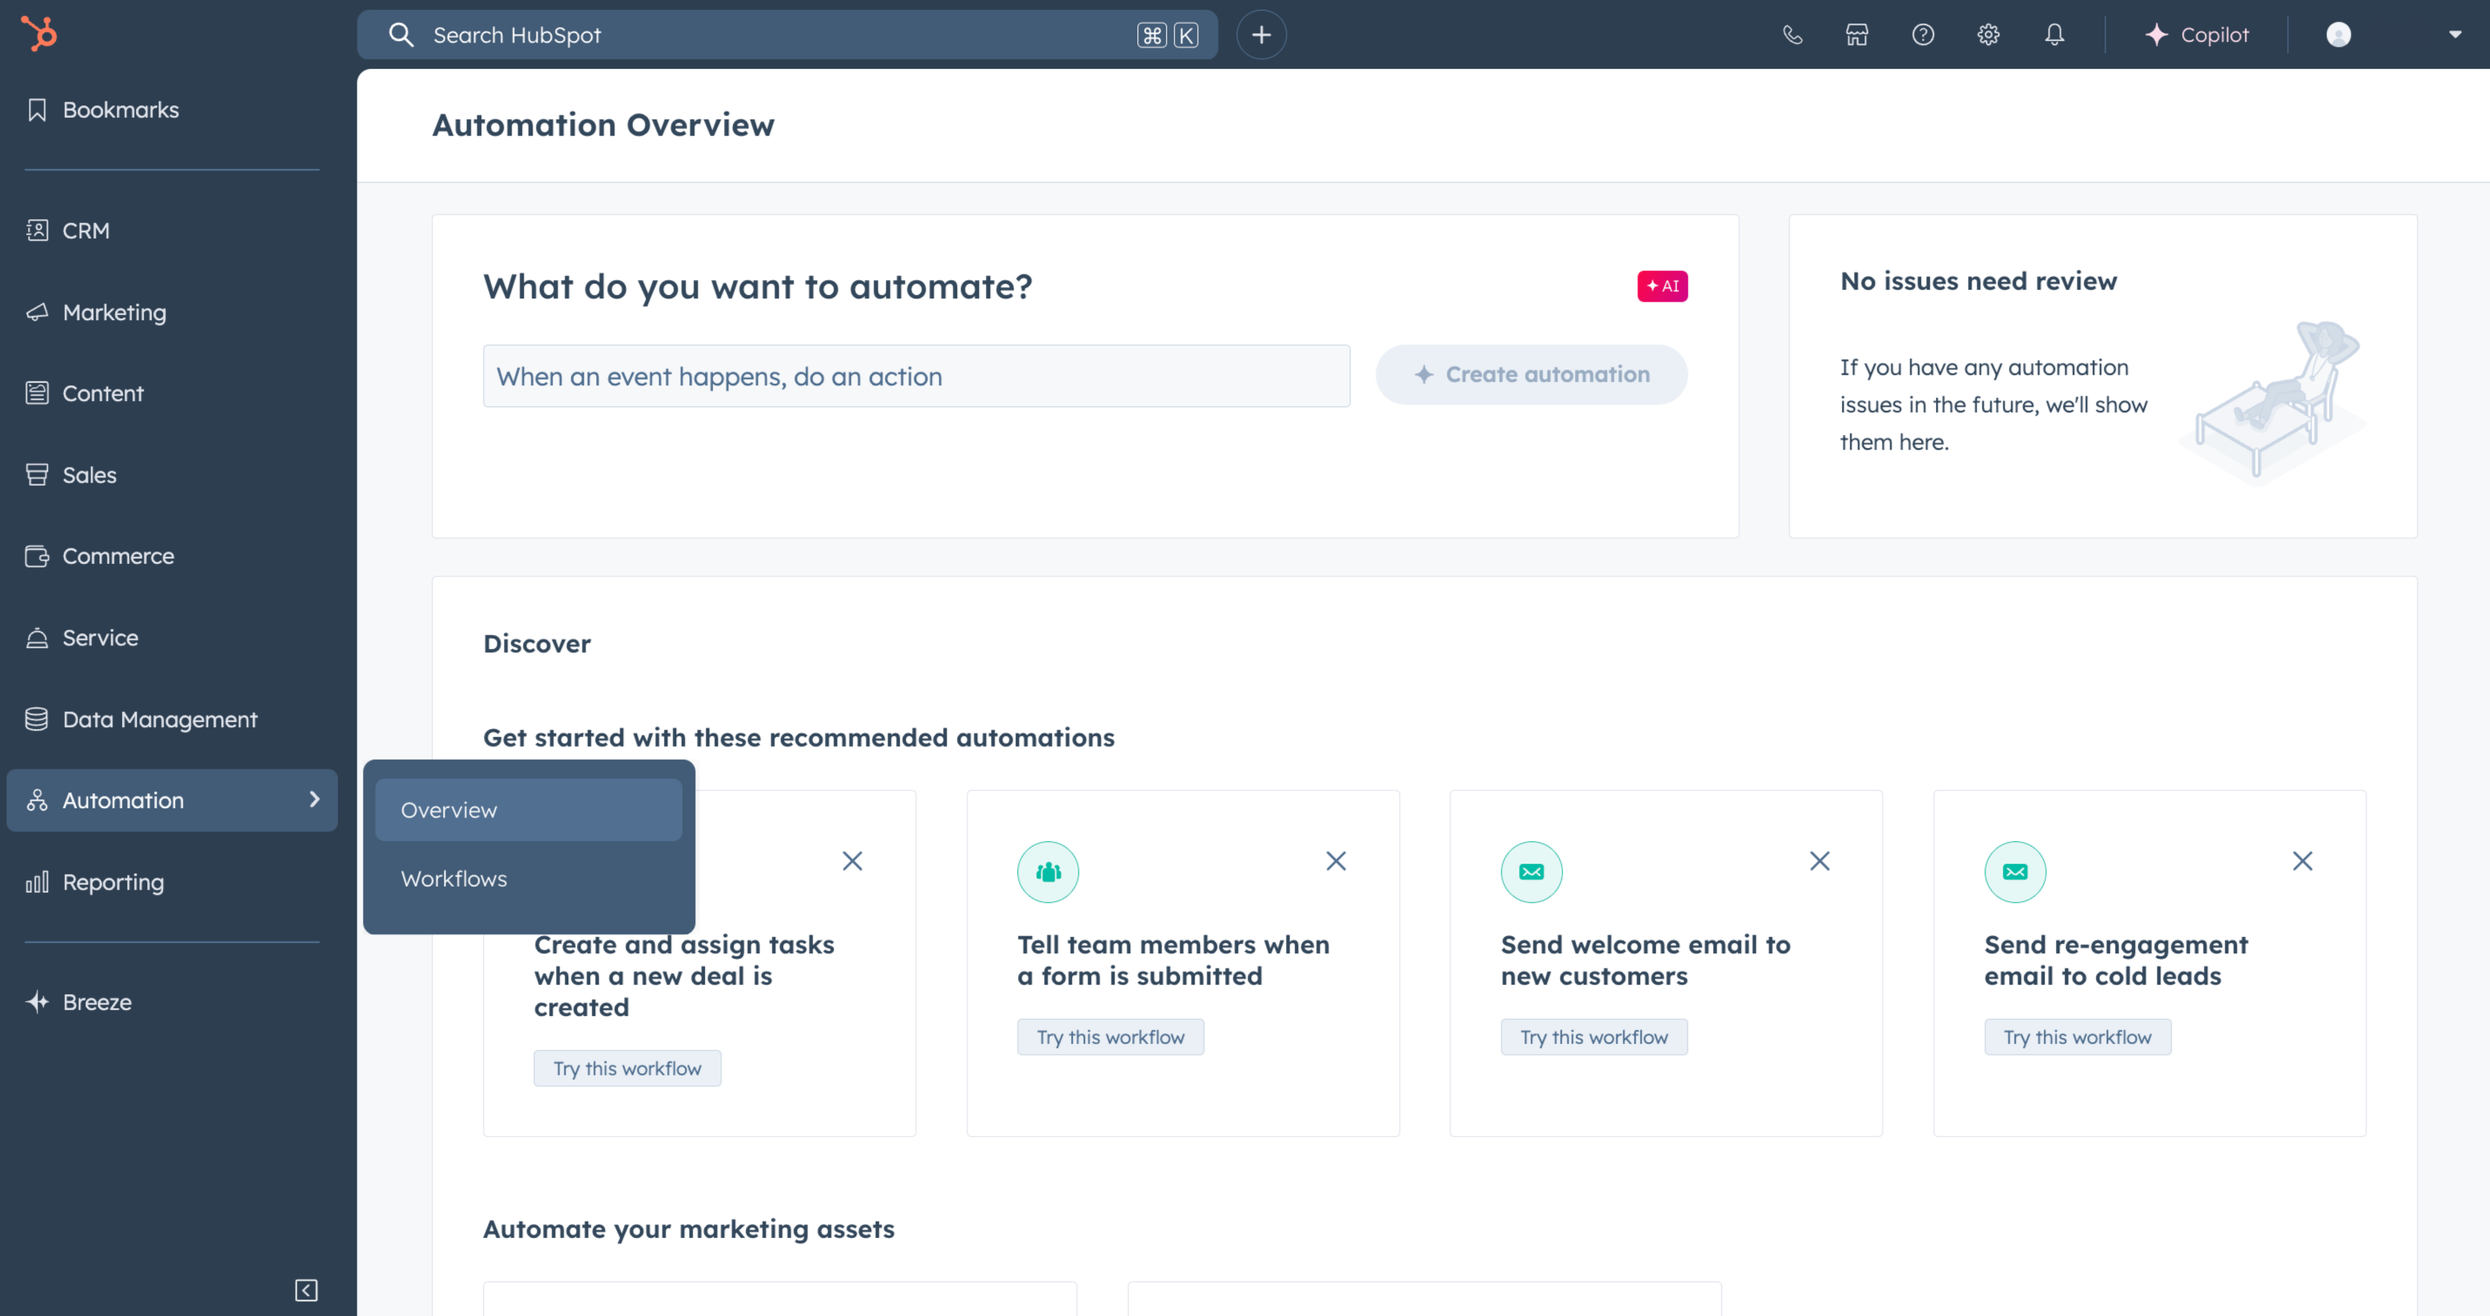2490x1316 pixels.
Task: Click the AI badge
Action: pyautogui.click(x=1662, y=286)
